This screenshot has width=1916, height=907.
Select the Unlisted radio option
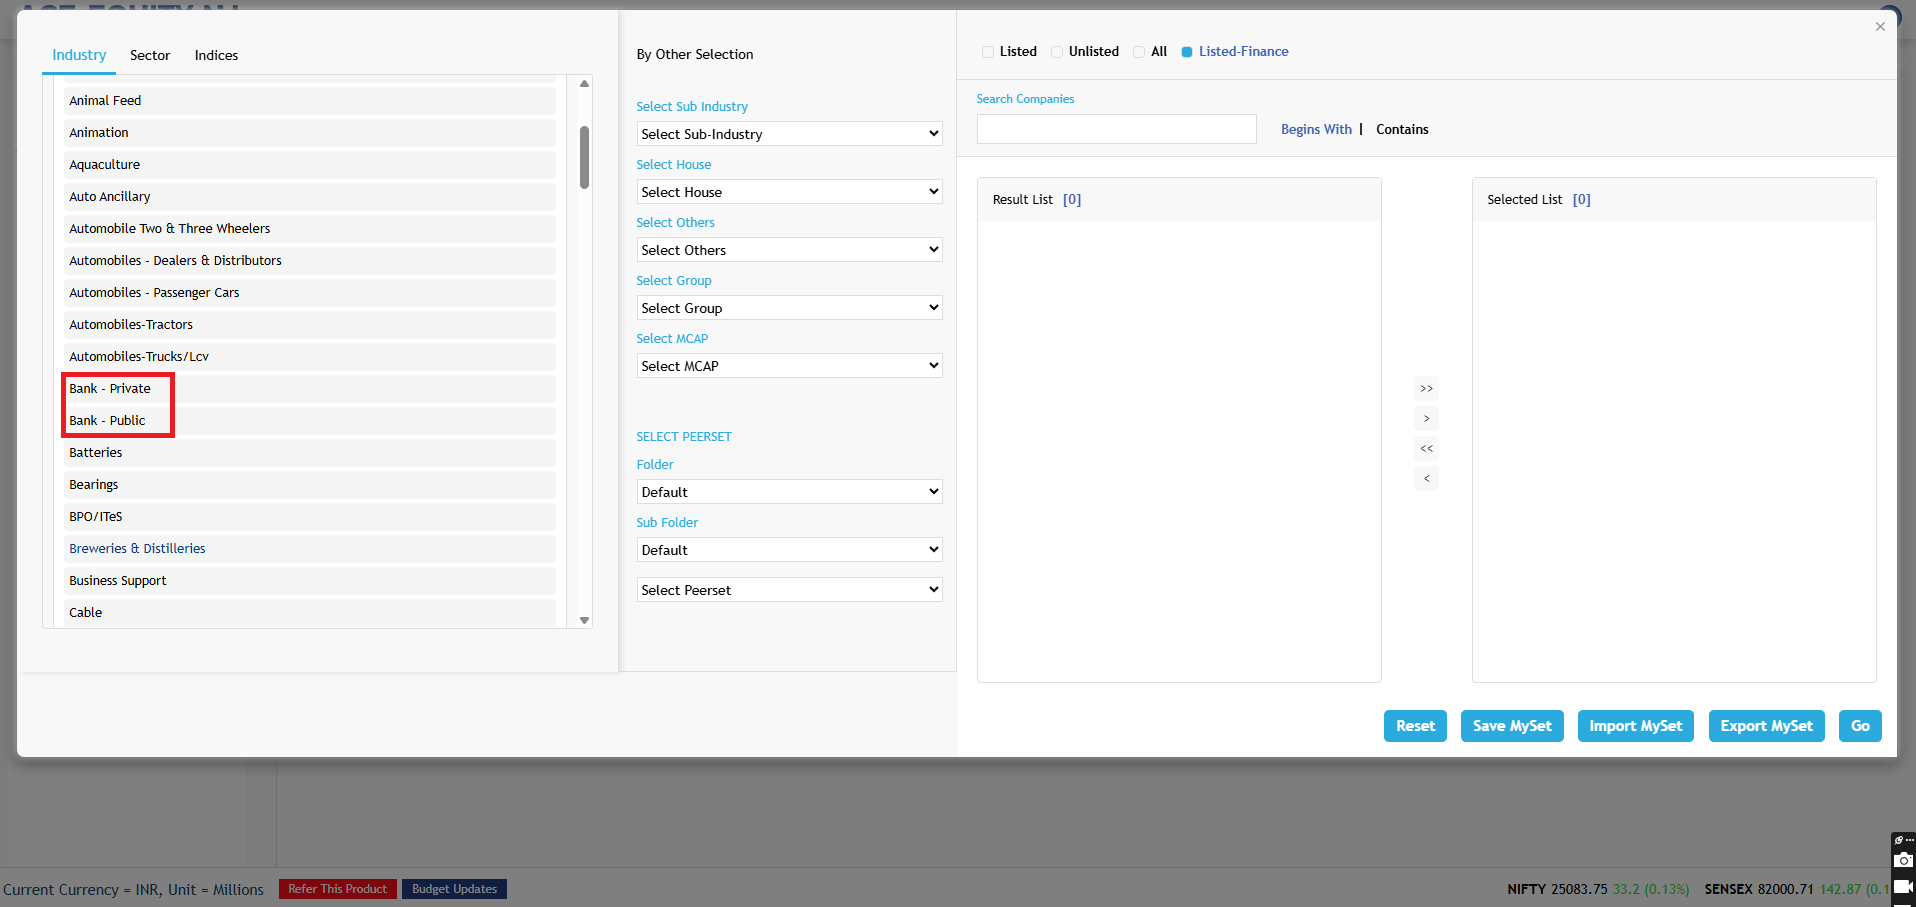1057,52
